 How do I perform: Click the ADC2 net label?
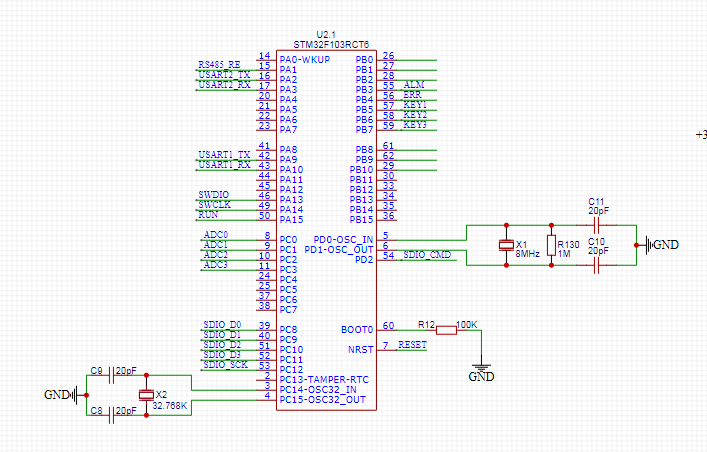click(x=216, y=254)
